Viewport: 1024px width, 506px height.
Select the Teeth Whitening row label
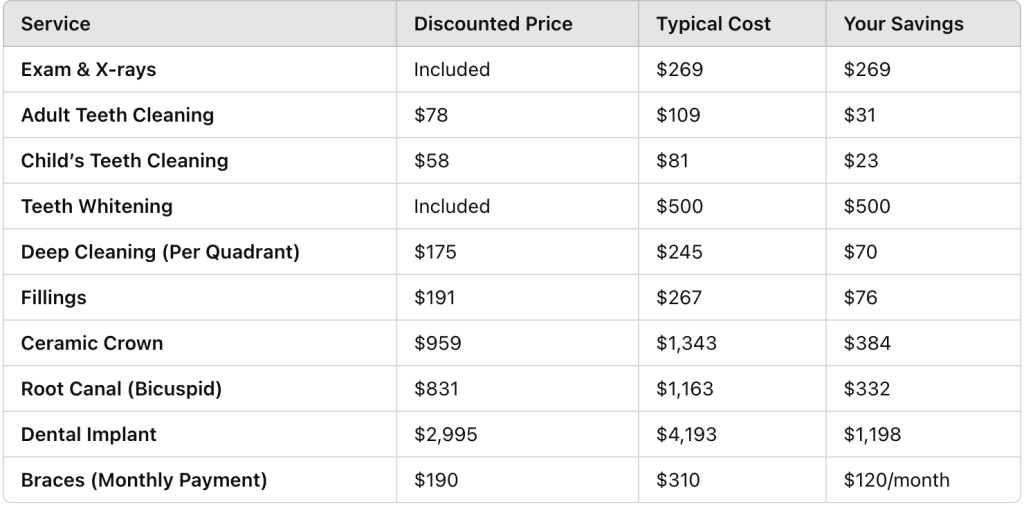(97, 206)
